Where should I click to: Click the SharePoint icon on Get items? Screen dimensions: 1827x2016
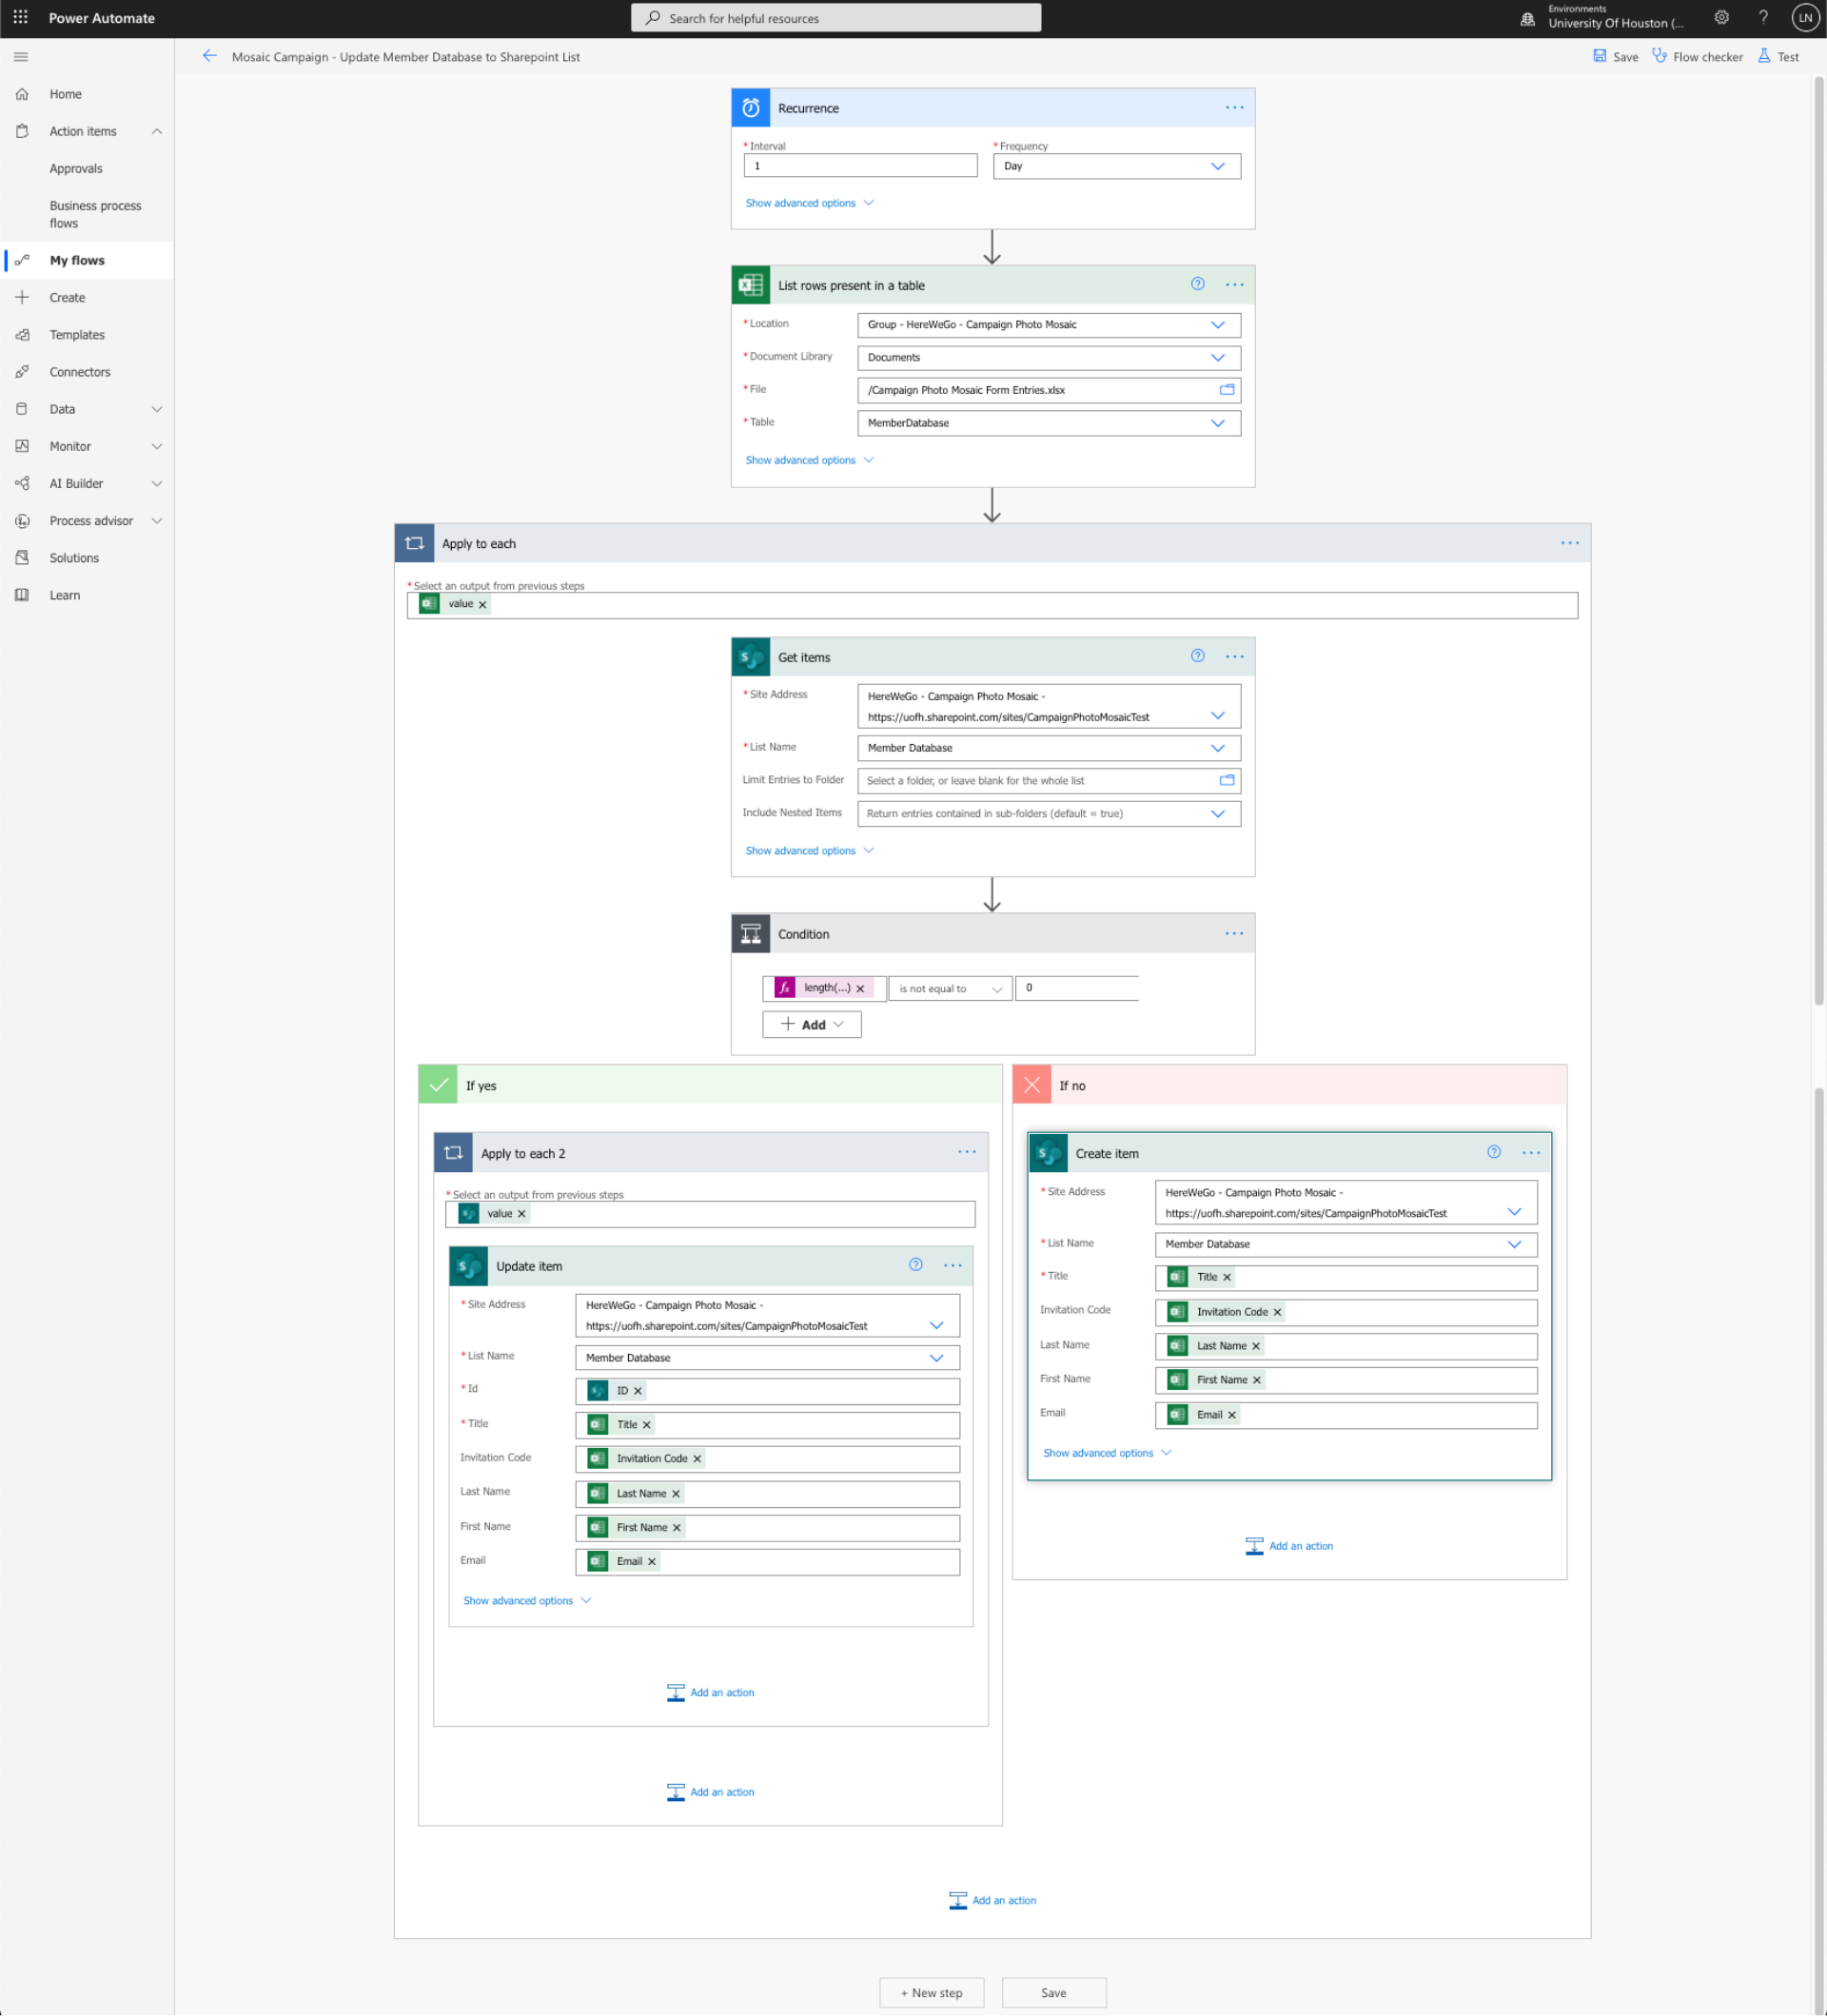(x=751, y=656)
